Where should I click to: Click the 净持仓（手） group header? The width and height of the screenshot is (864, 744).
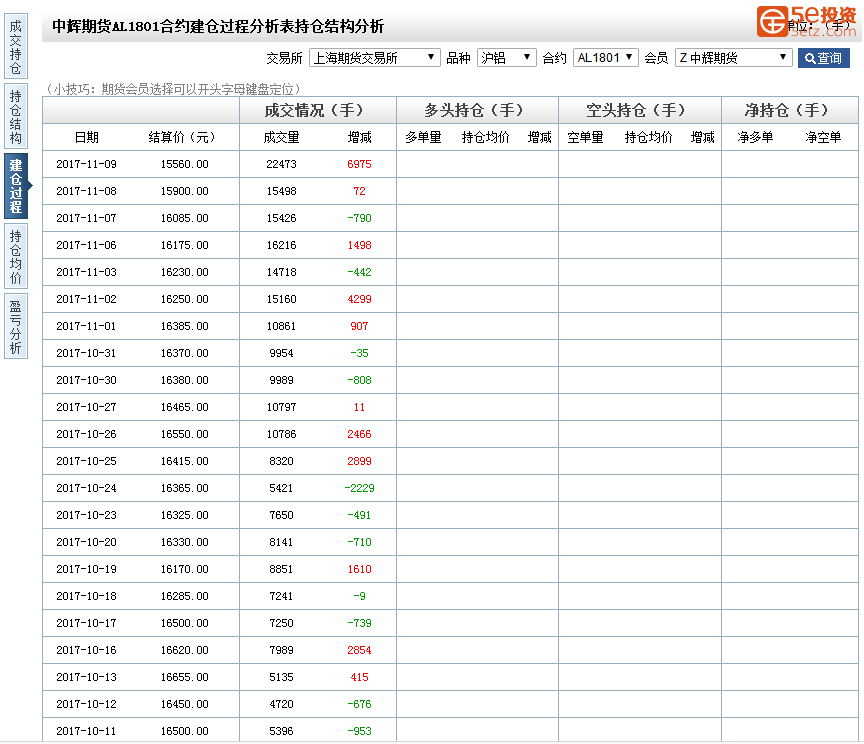pos(786,110)
